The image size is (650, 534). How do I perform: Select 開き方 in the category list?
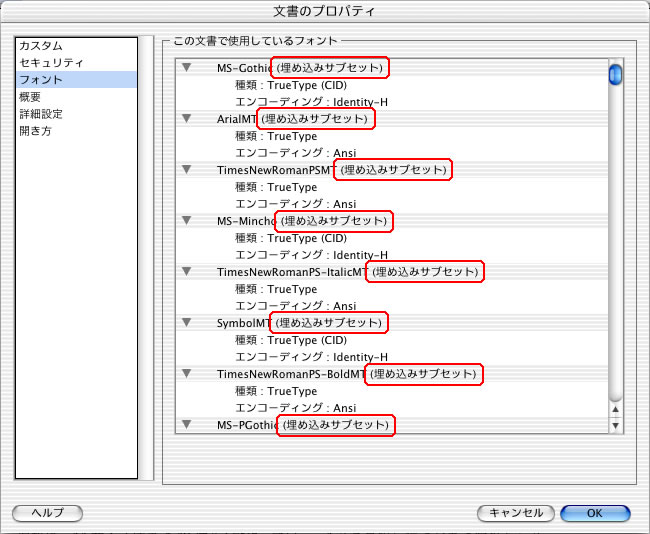coord(76,131)
